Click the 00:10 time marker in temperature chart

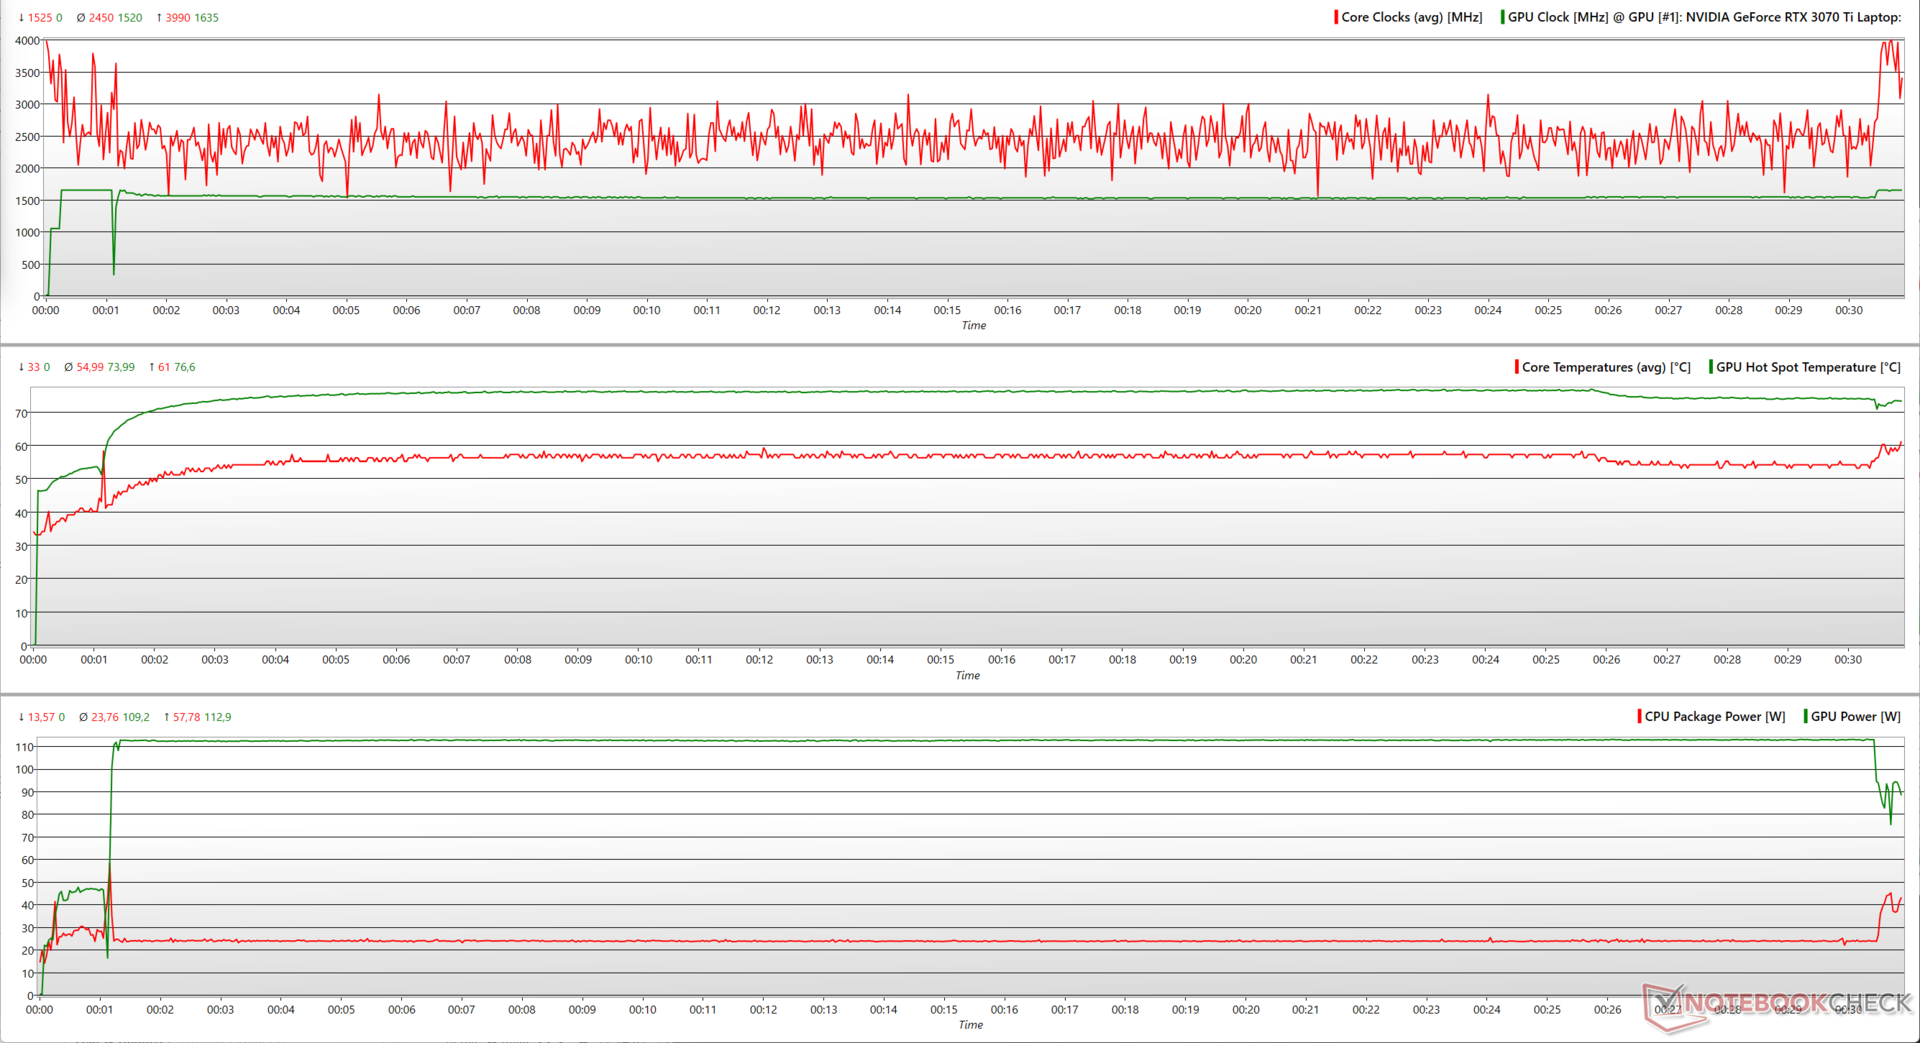click(x=638, y=659)
